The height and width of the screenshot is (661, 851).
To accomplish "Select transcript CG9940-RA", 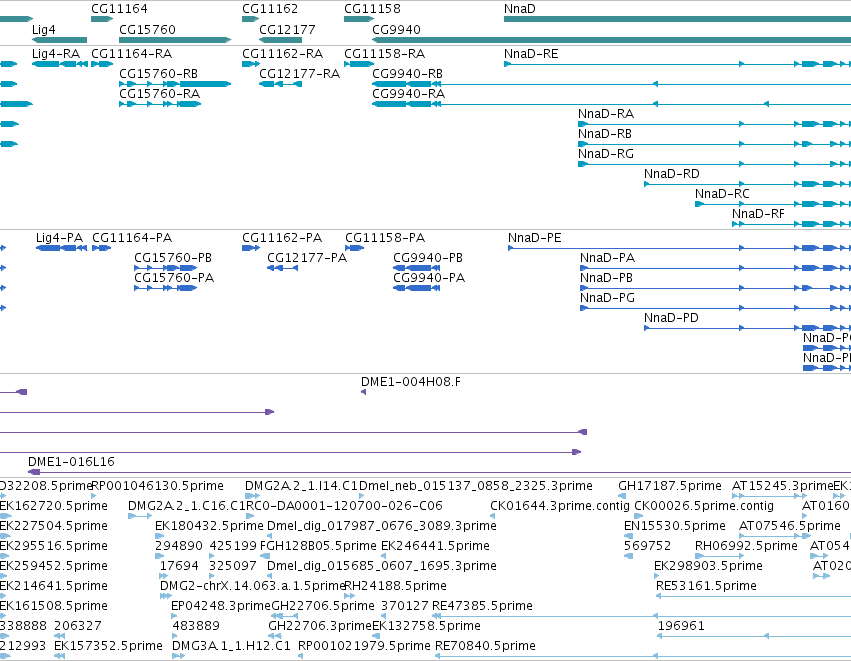I will click(611, 104).
